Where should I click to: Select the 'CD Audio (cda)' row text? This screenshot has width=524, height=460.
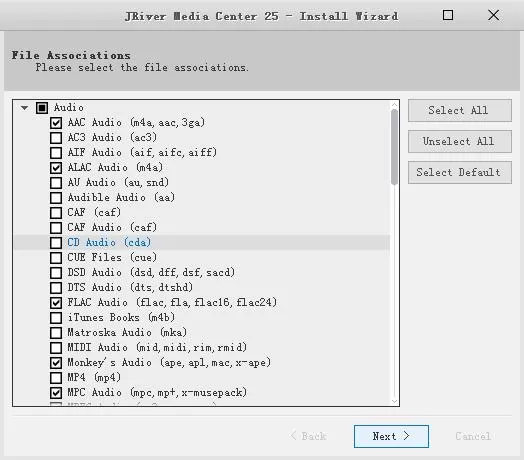(109, 242)
